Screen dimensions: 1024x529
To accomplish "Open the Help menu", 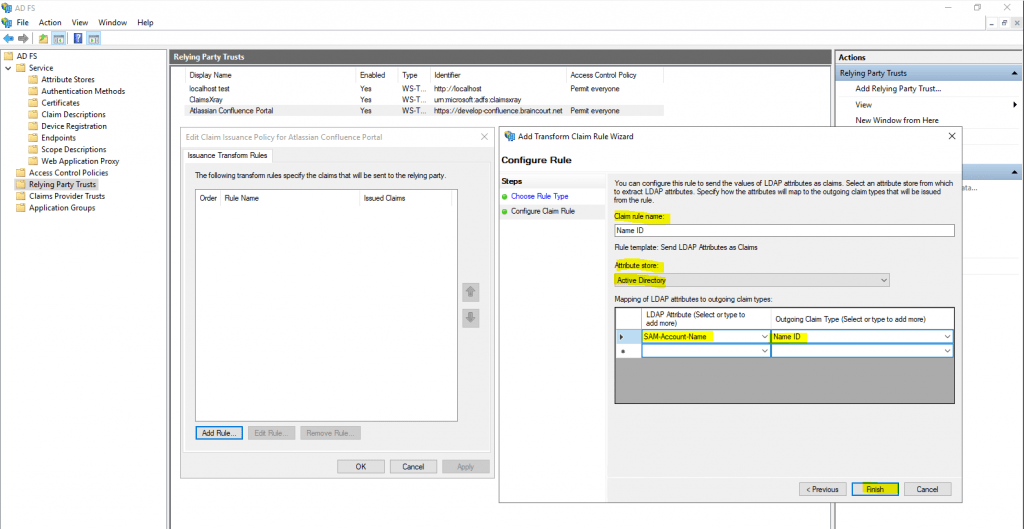I will pos(145,22).
